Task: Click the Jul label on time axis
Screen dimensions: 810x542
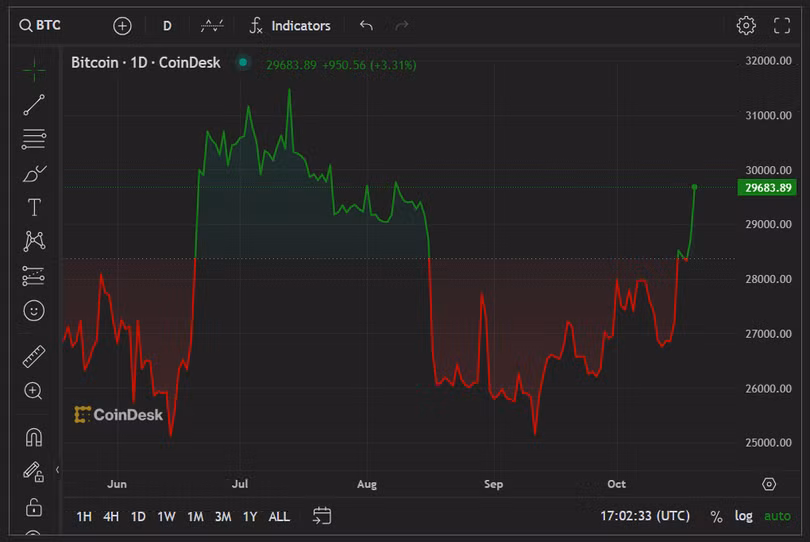Action: [240, 484]
